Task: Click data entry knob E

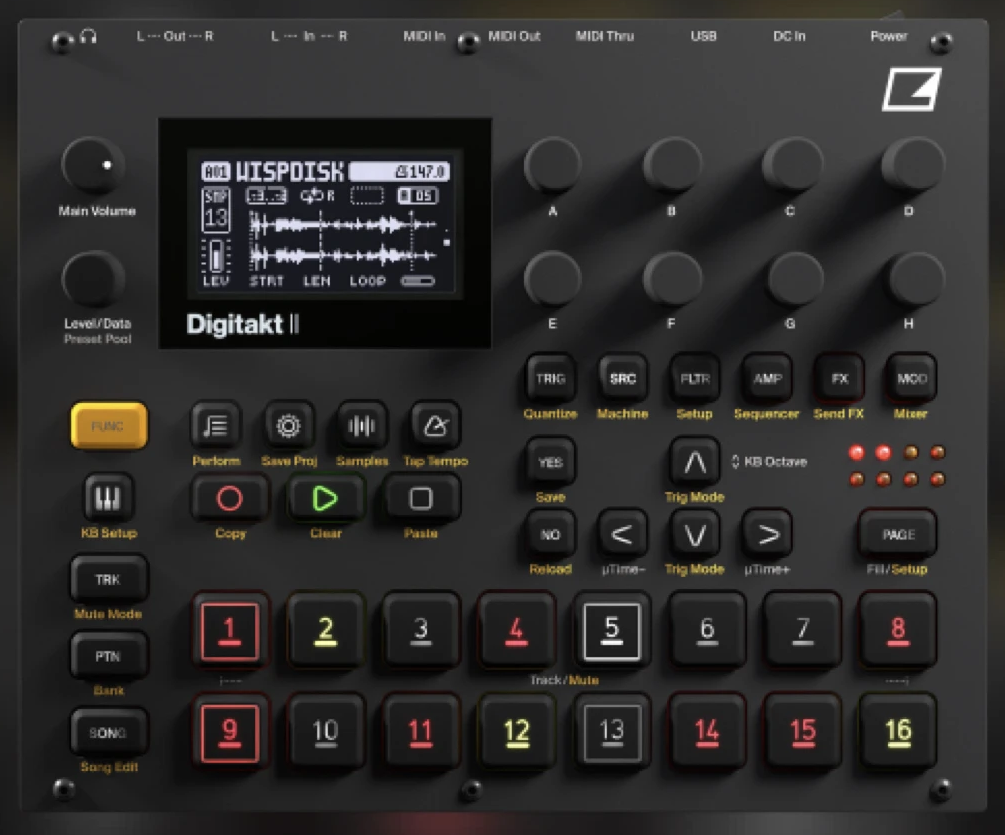Action: coord(552,279)
